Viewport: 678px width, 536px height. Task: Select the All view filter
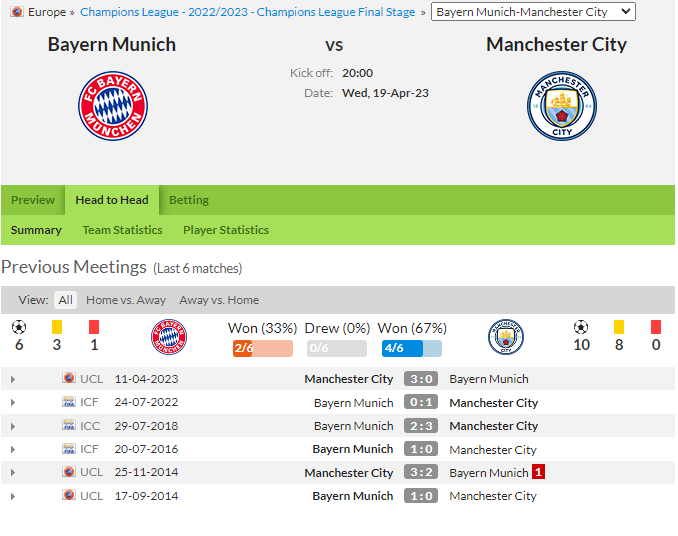(x=65, y=300)
